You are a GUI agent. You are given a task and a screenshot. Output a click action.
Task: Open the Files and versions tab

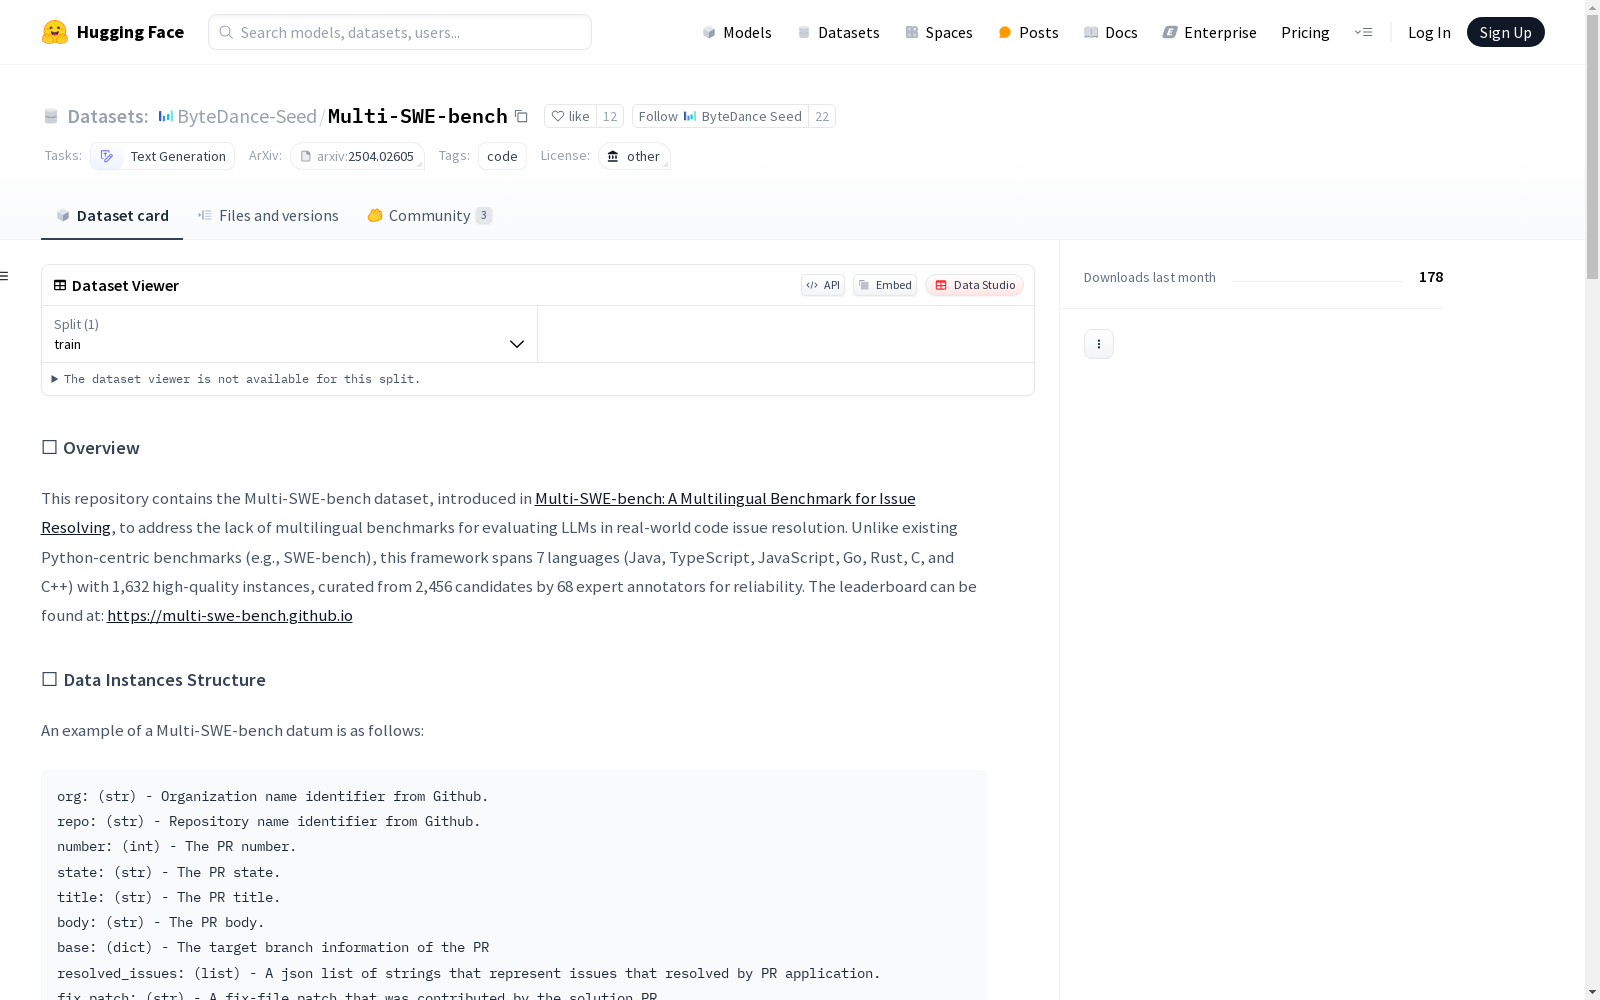coord(268,216)
